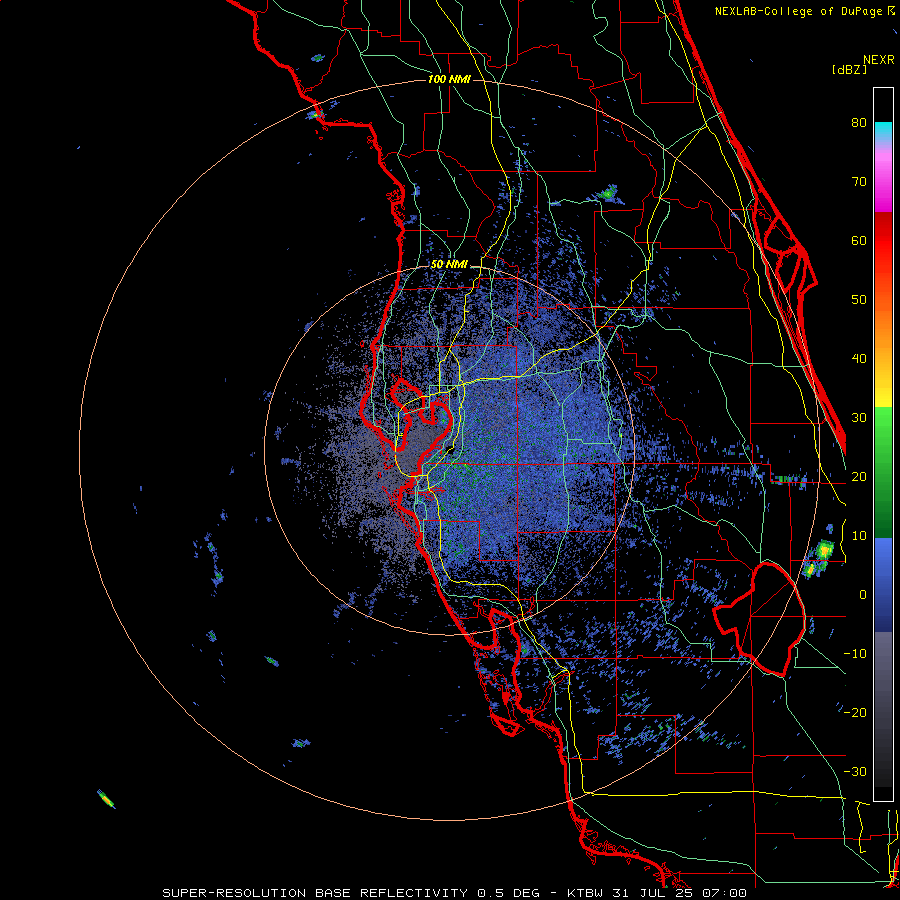Viewport: 900px width, 900px height.
Task: Click the isolated elongated echo in the far southwest corner
Action: coord(106,799)
